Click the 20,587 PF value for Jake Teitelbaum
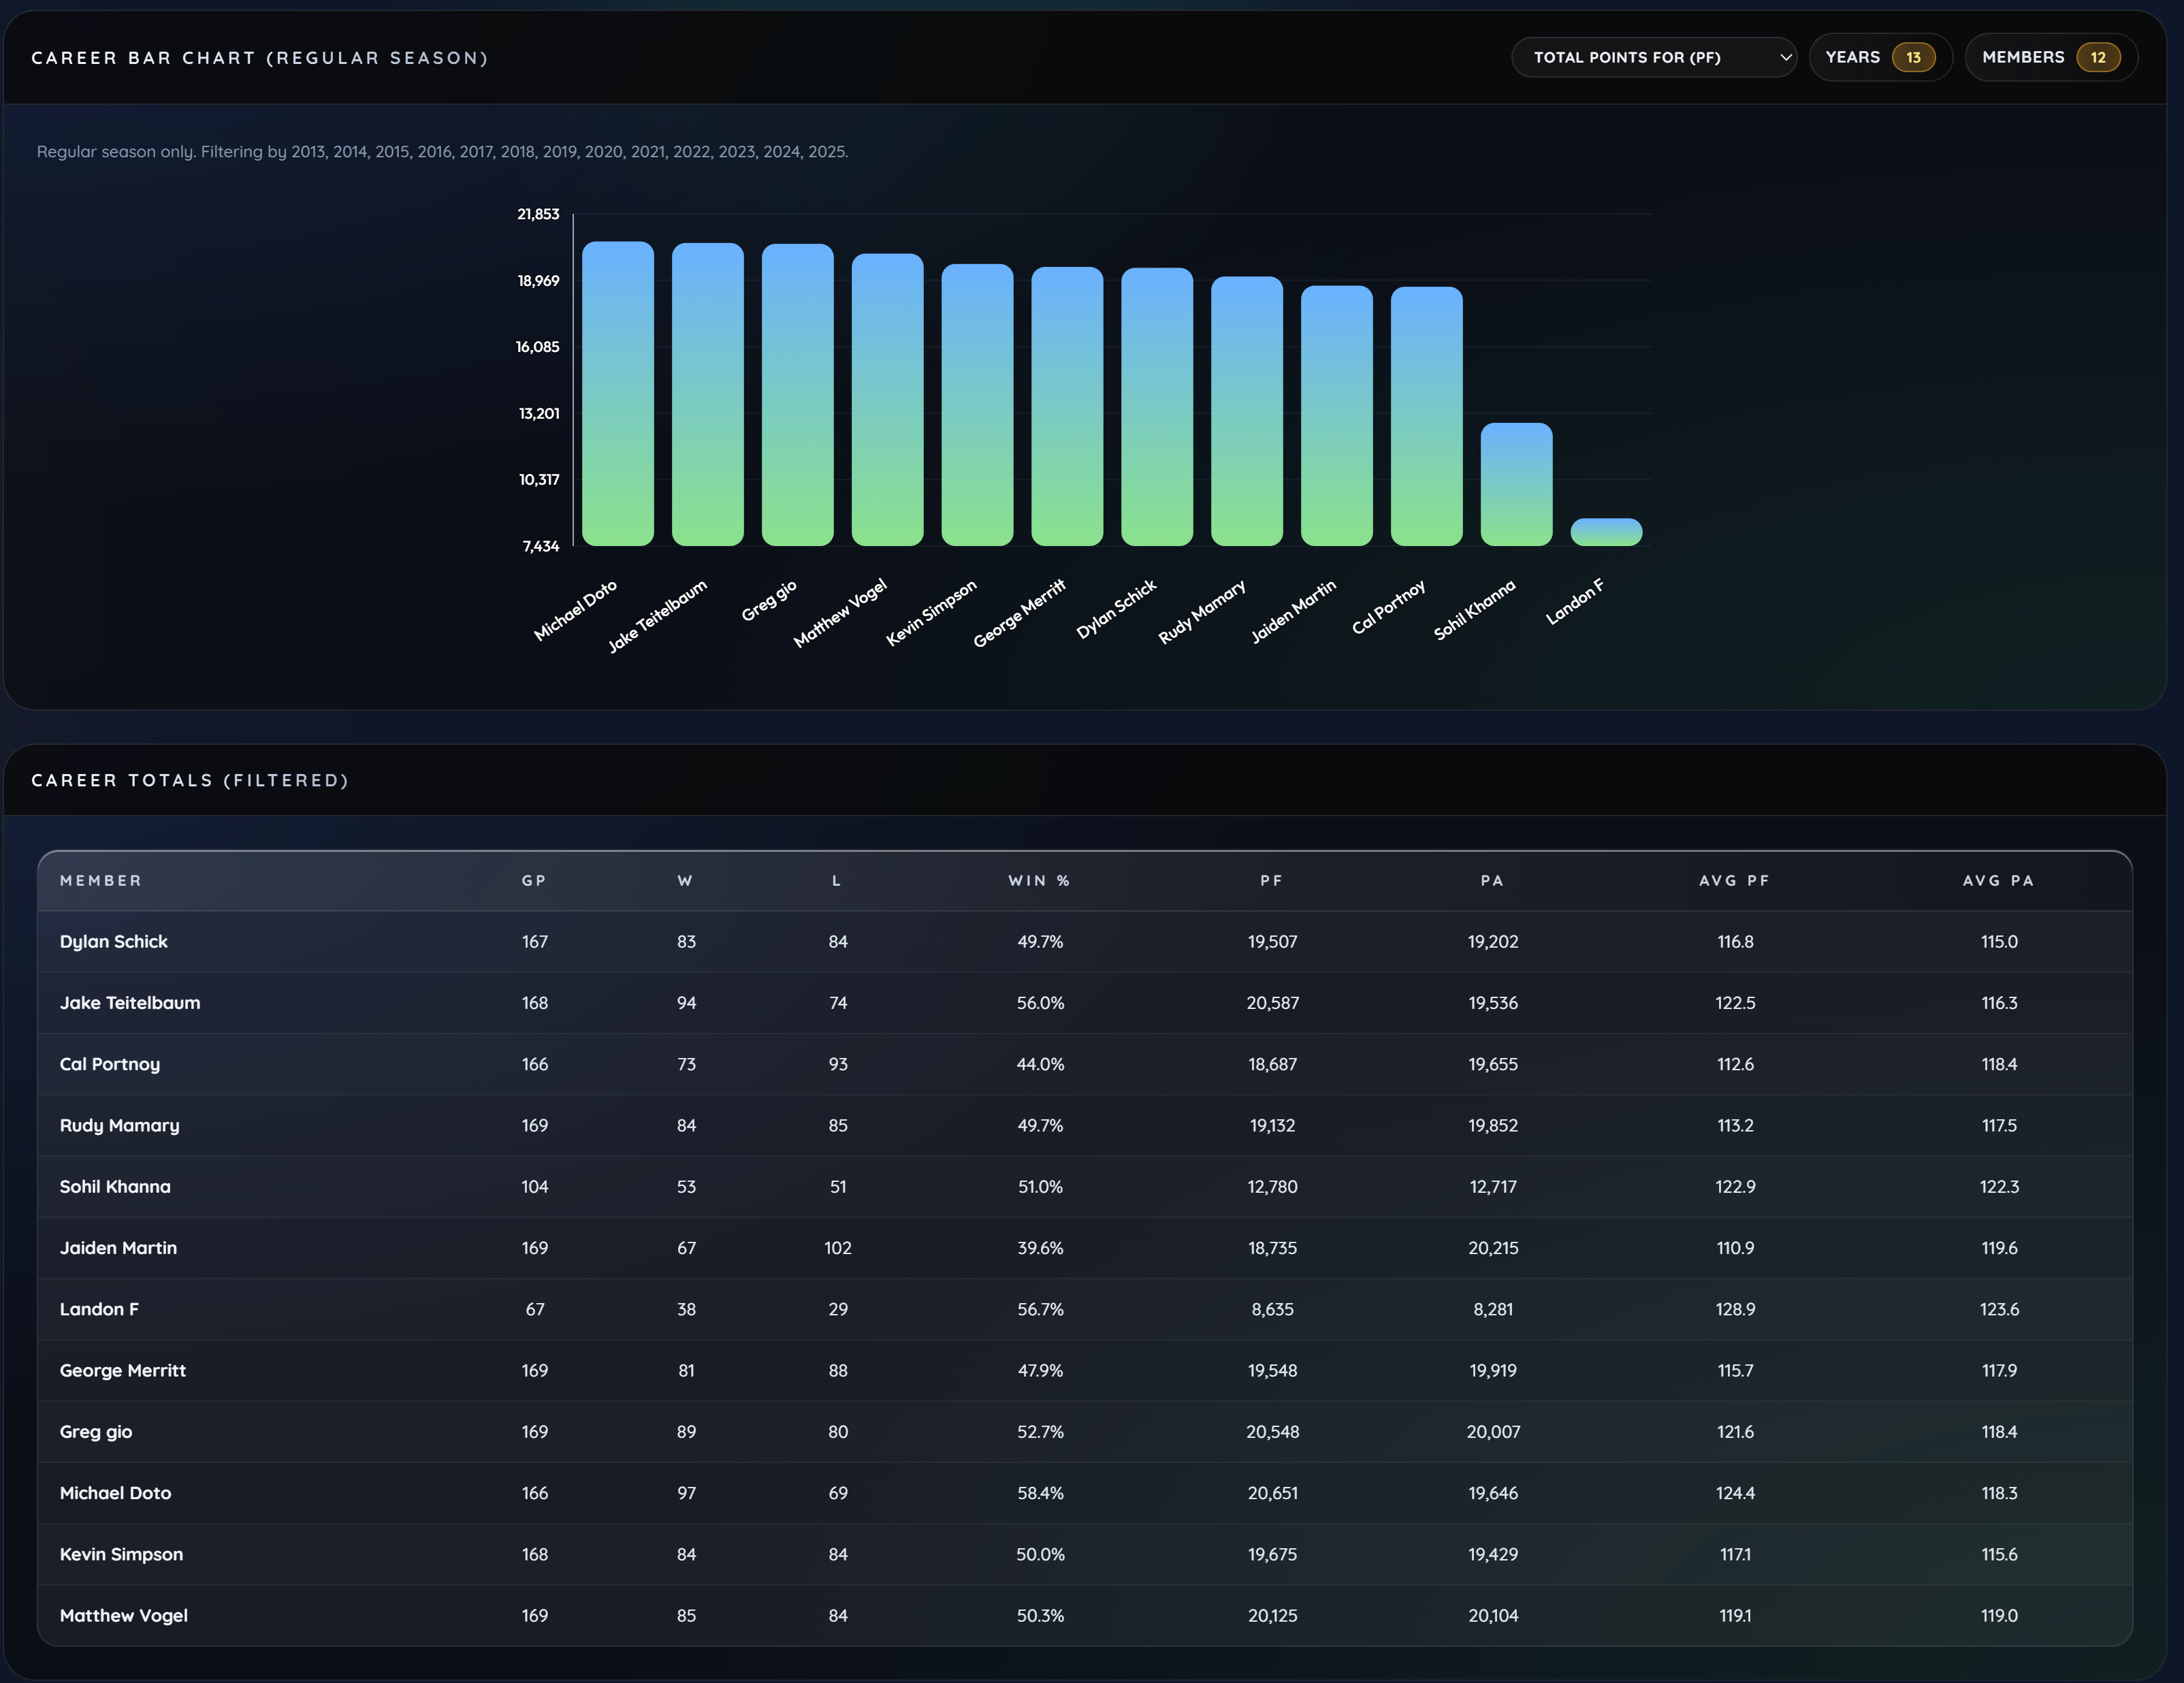 point(1272,1003)
